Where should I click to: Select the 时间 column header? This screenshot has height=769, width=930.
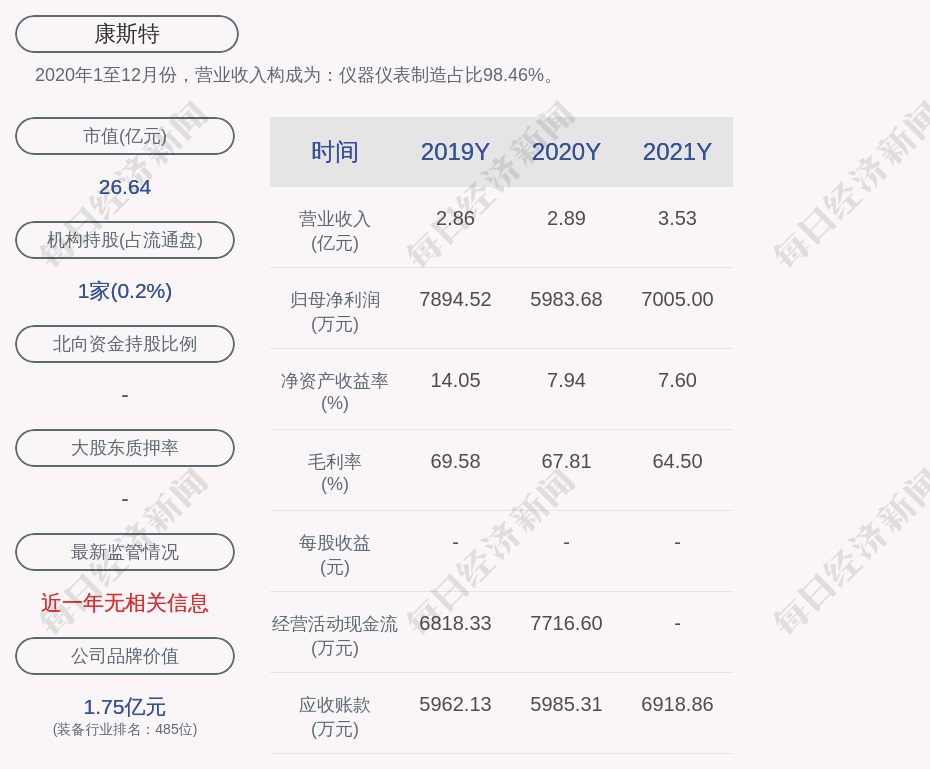(x=335, y=152)
